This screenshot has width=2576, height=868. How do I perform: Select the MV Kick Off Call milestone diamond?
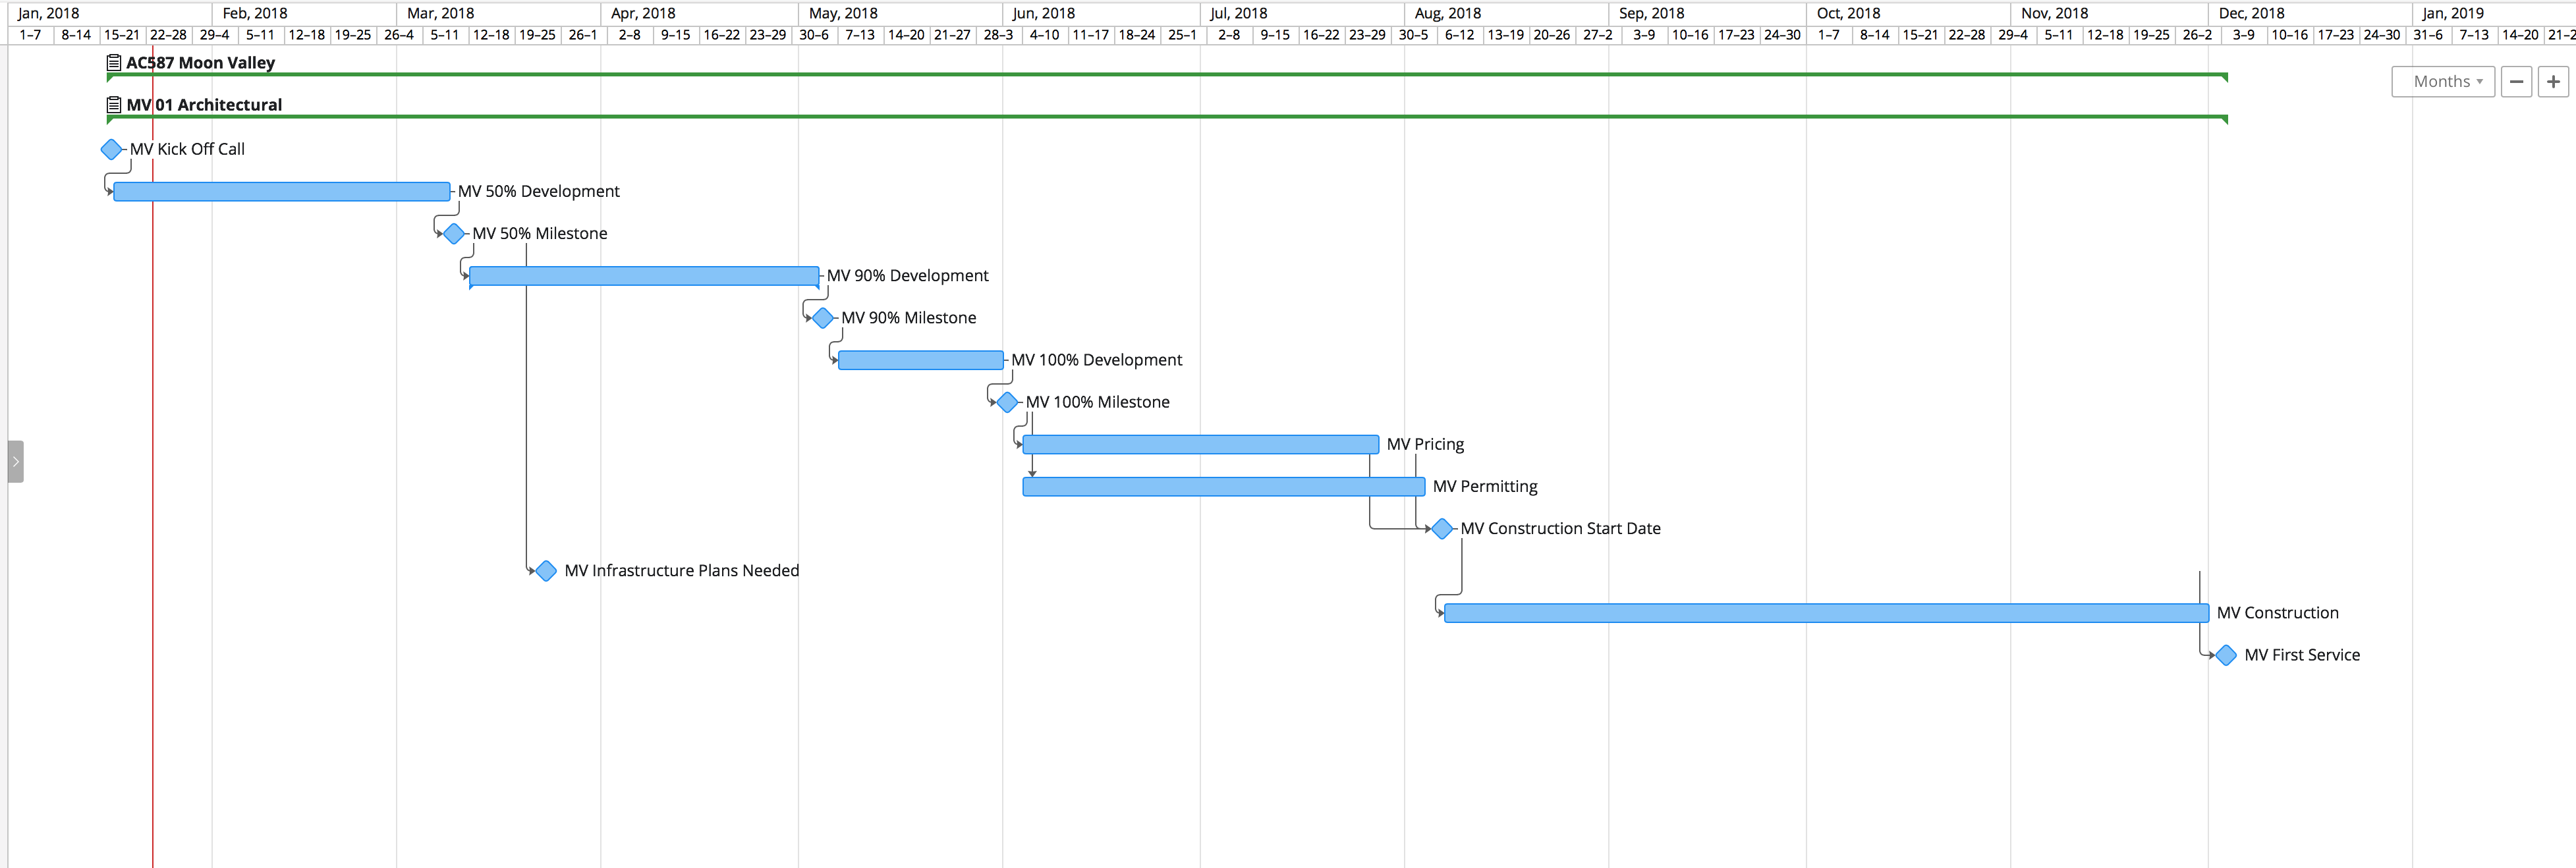[x=111, y=149]
